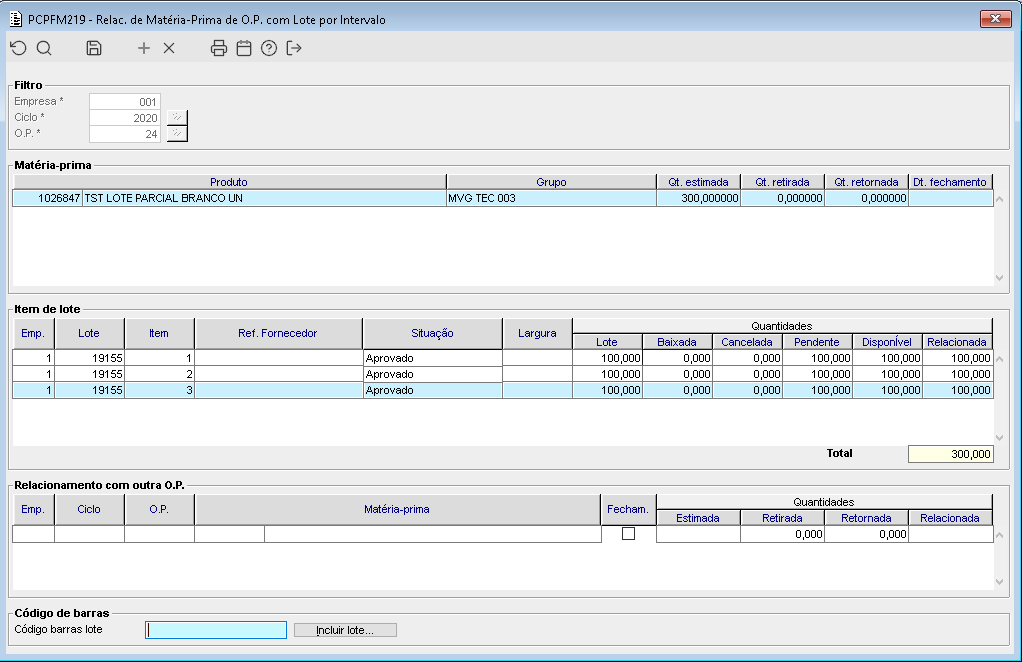Click Situação header in Item de lote

432,333
